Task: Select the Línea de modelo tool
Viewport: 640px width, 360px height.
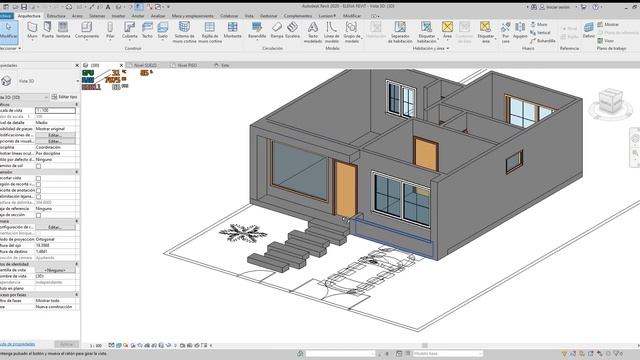Action: [x=331, y=32]
